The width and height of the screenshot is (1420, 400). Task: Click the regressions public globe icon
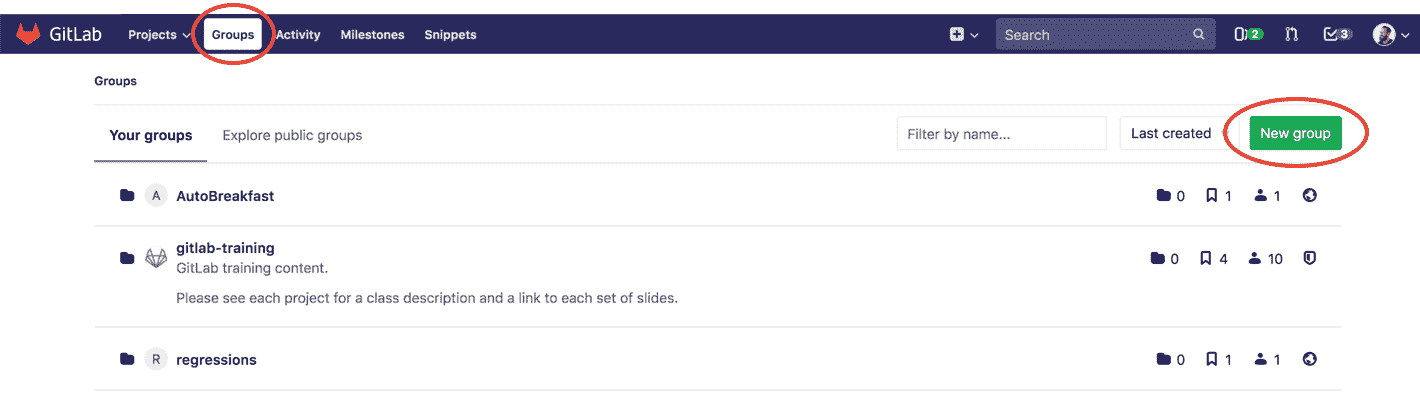pyautogui.click(x=1310, y=359)
